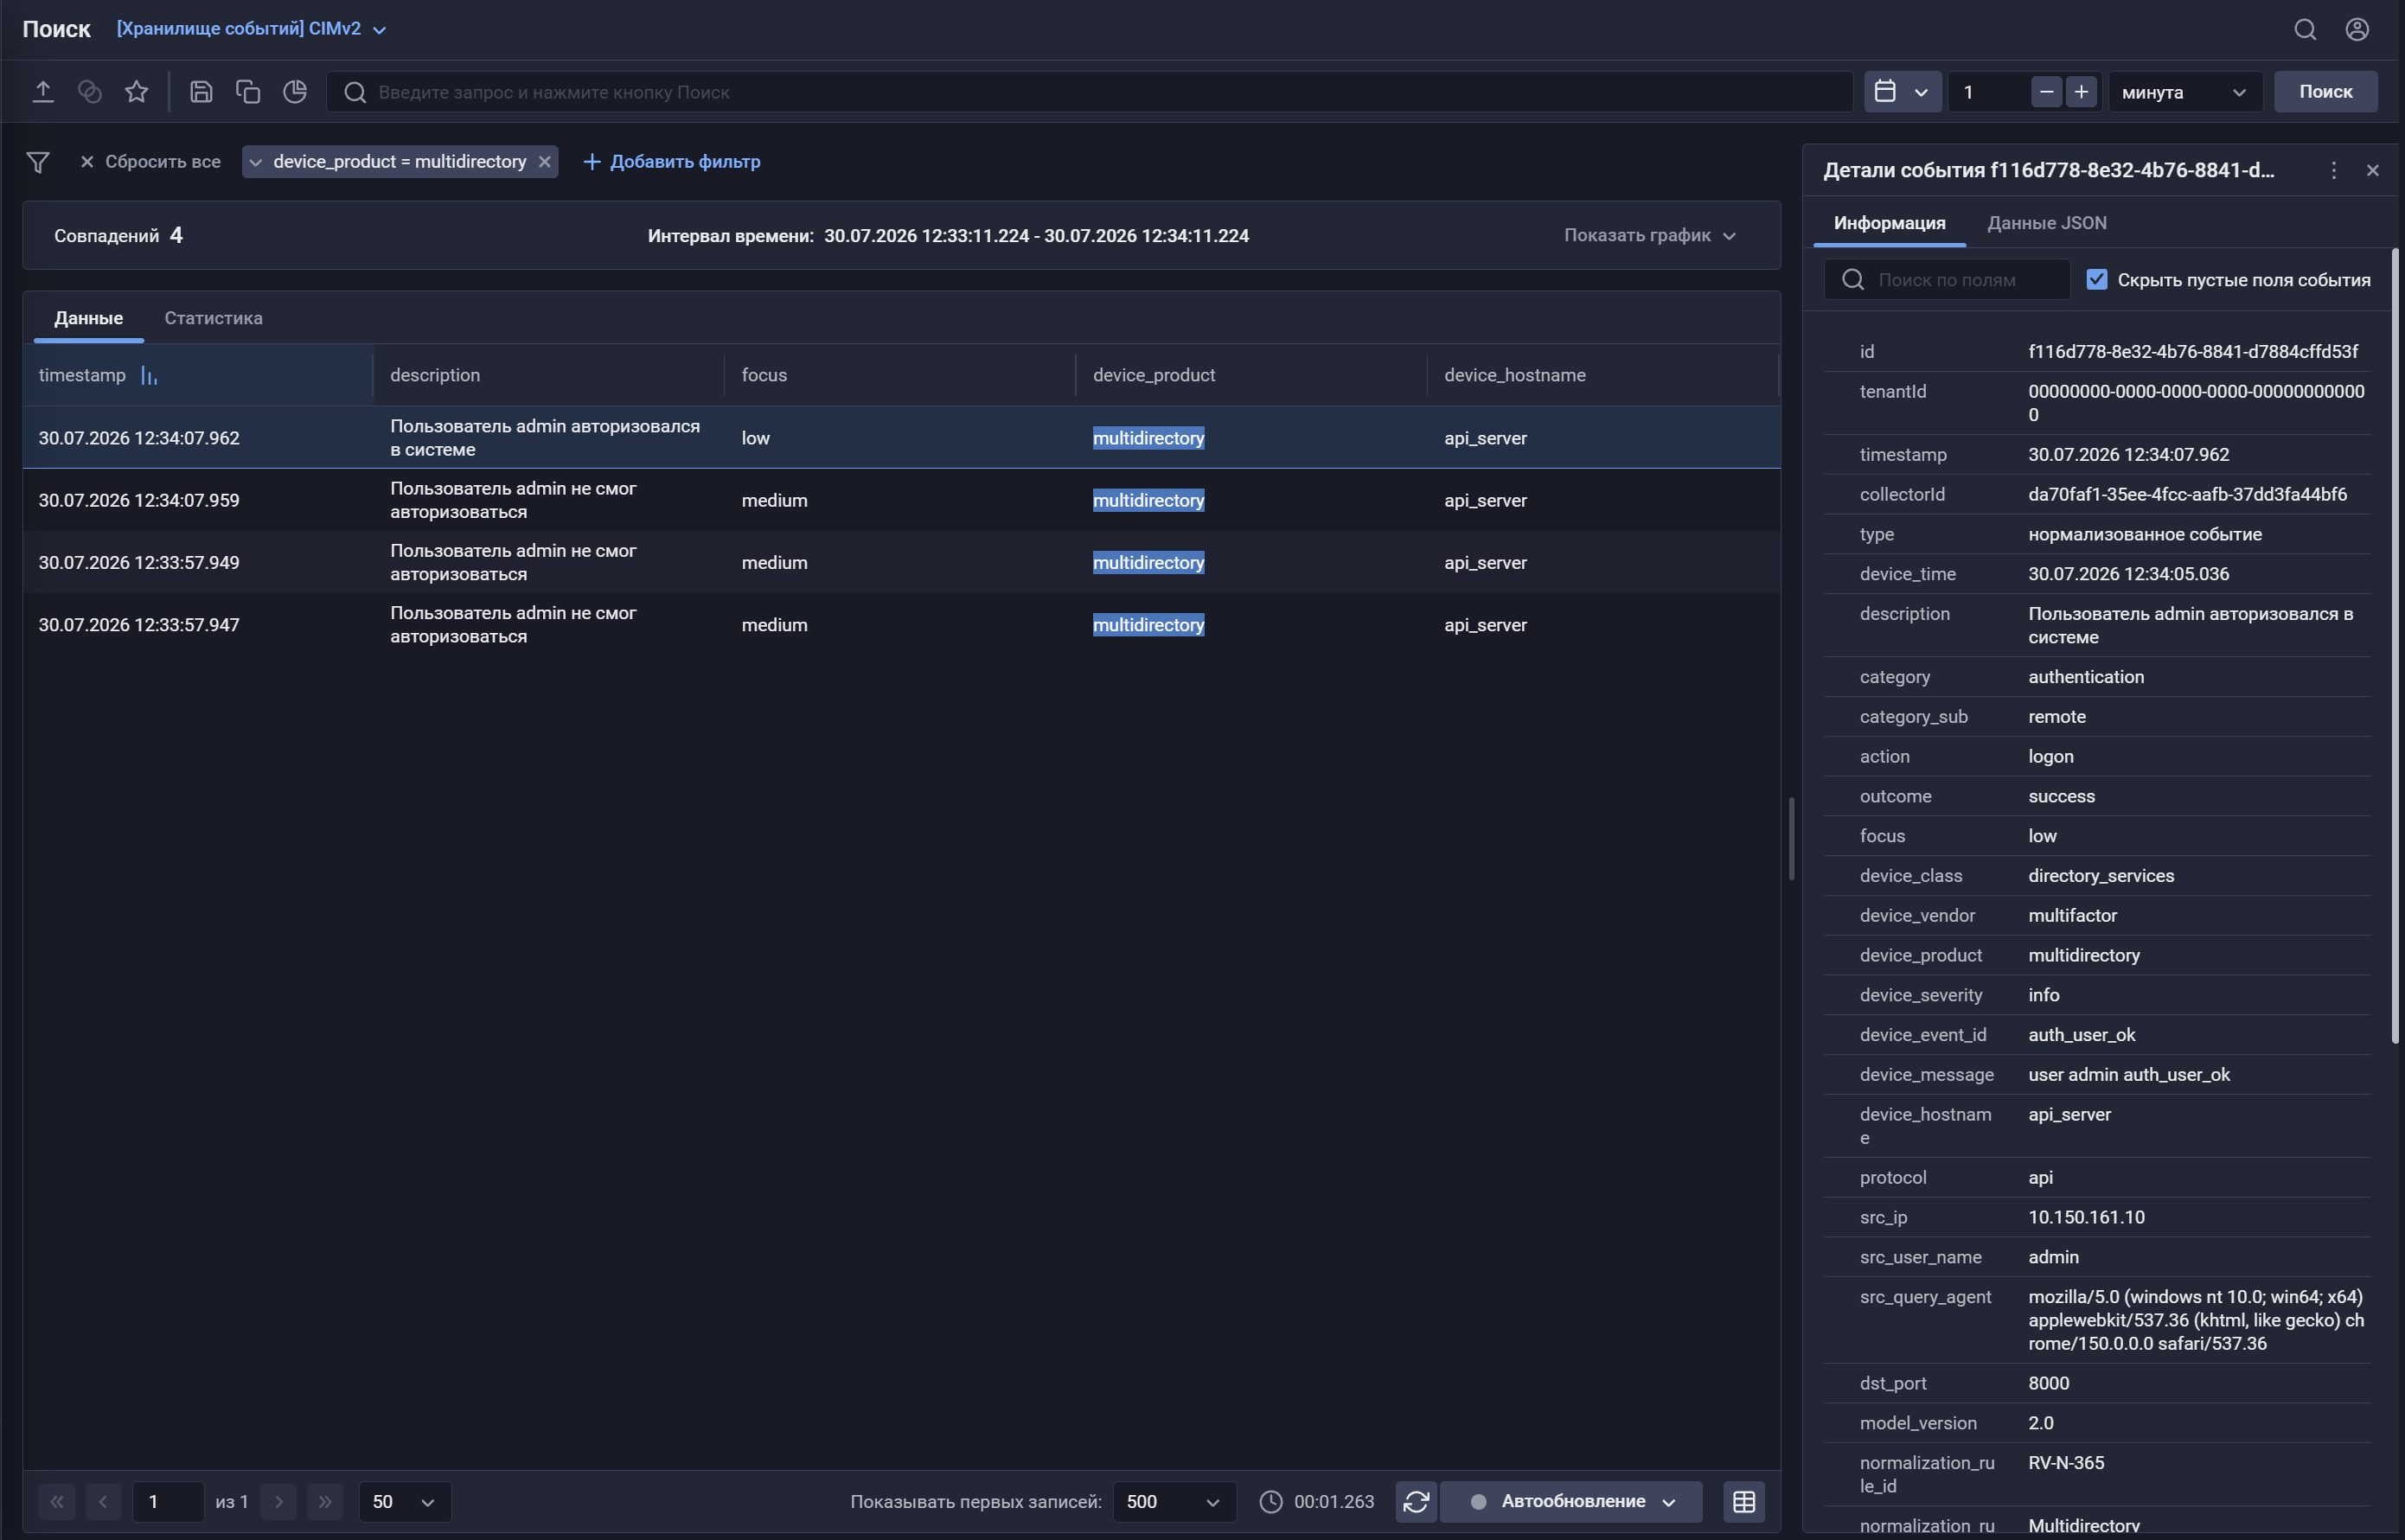Click the outcome value success
The image size is (2405, 1540).
(2061, 796)
